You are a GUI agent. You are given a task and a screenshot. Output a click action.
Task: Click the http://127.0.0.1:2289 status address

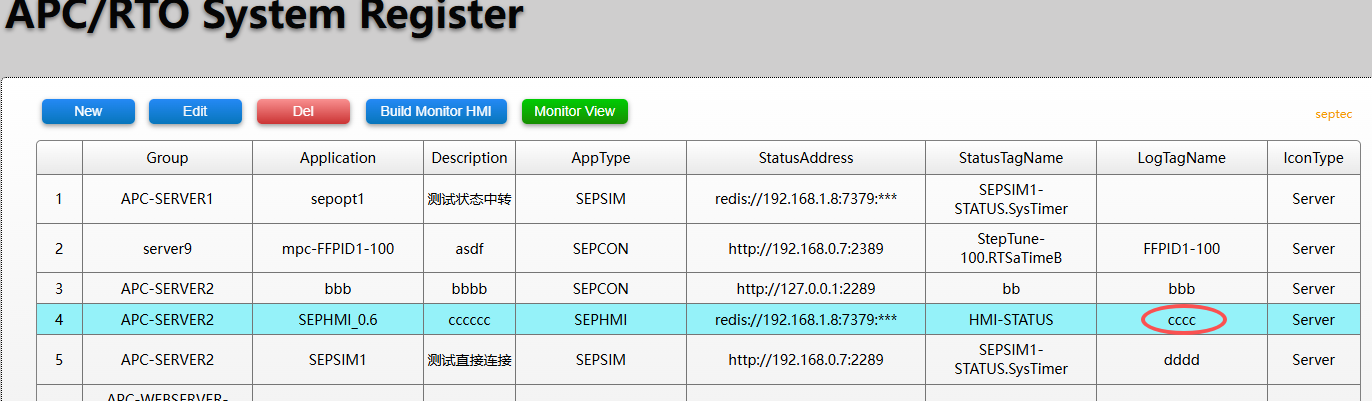[806, 289]
